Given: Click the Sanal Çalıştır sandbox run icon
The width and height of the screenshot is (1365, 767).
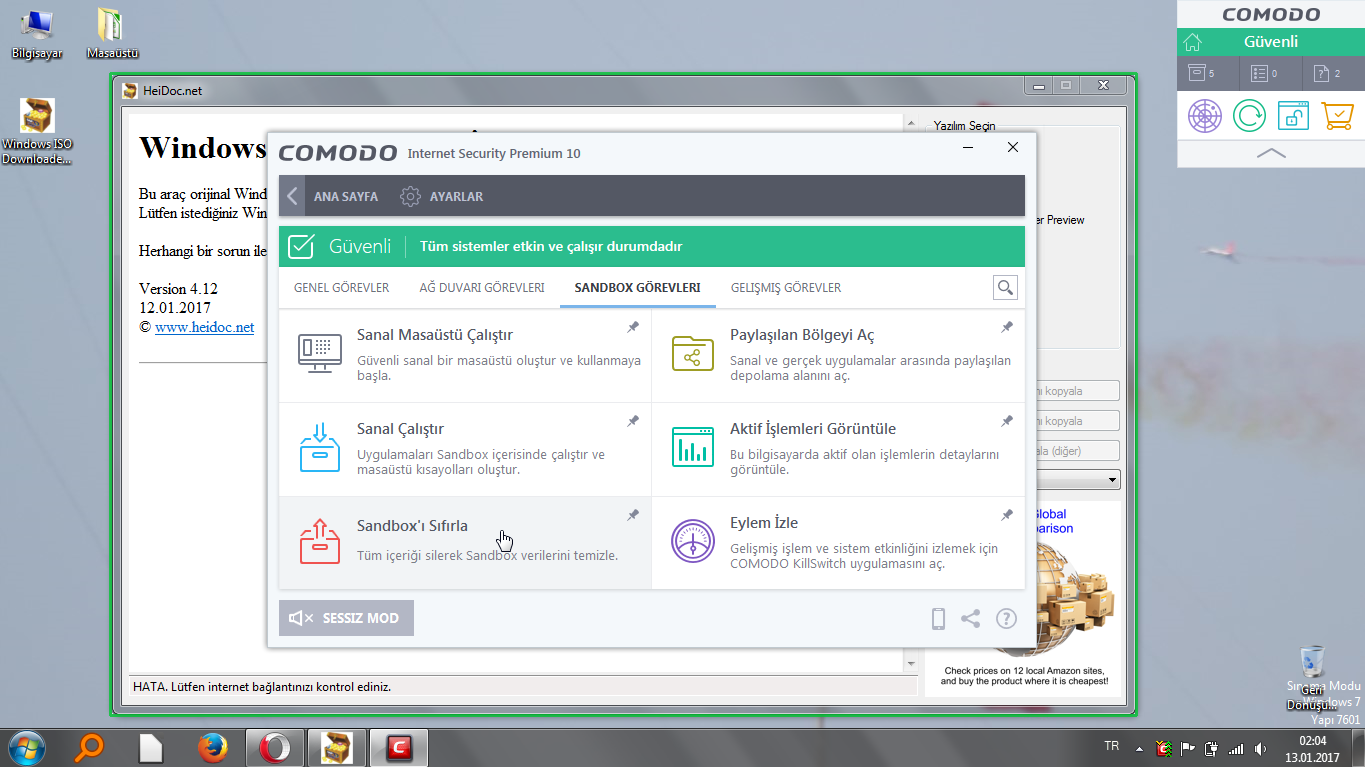Looking at the screenshot, I should pos(320,449).
